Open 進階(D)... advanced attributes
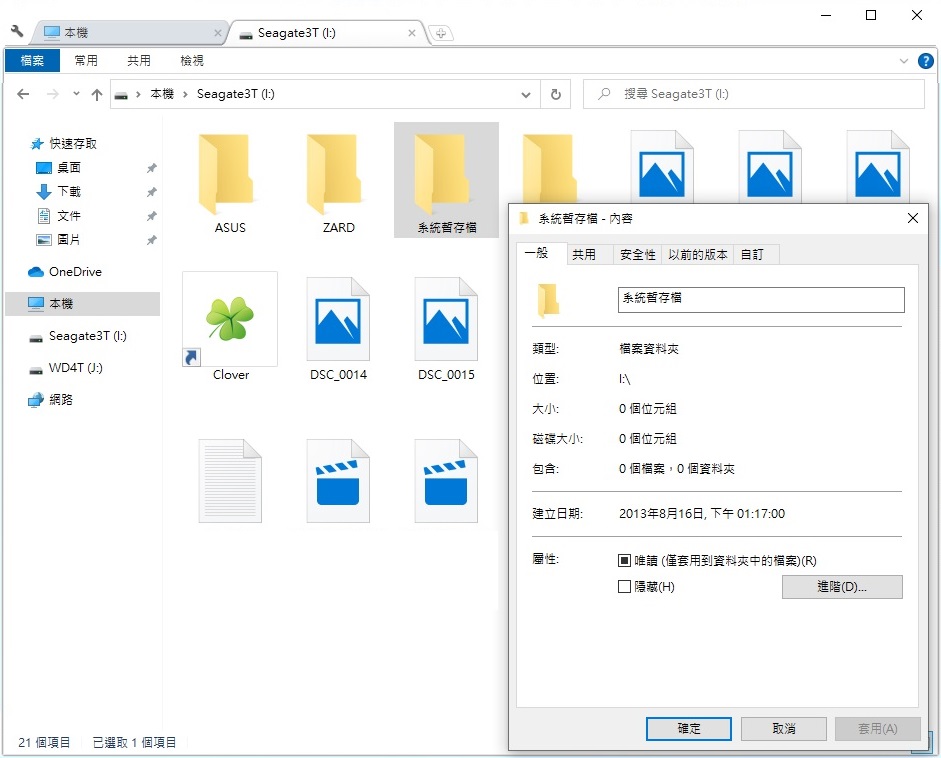The height and width of the screenshot is (758, 941). click(x=842, y=587)
